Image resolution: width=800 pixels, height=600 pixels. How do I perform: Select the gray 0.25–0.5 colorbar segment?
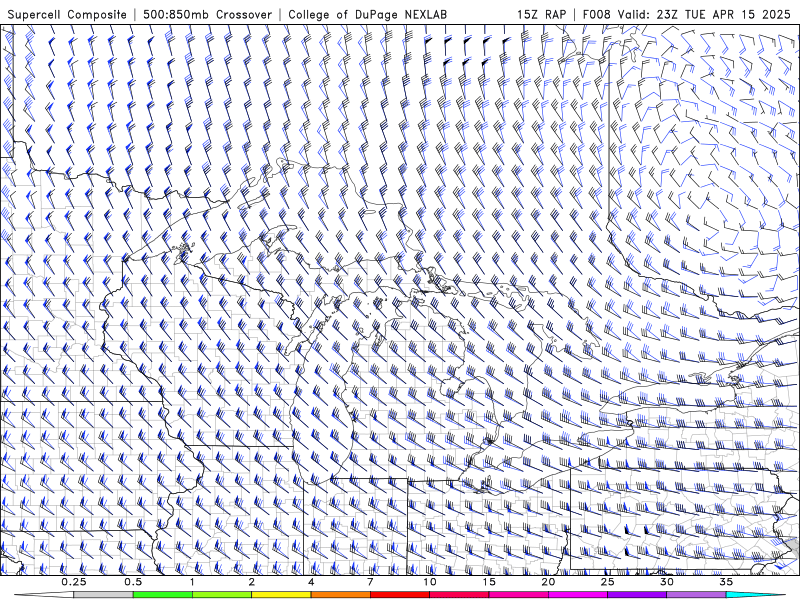104,595
